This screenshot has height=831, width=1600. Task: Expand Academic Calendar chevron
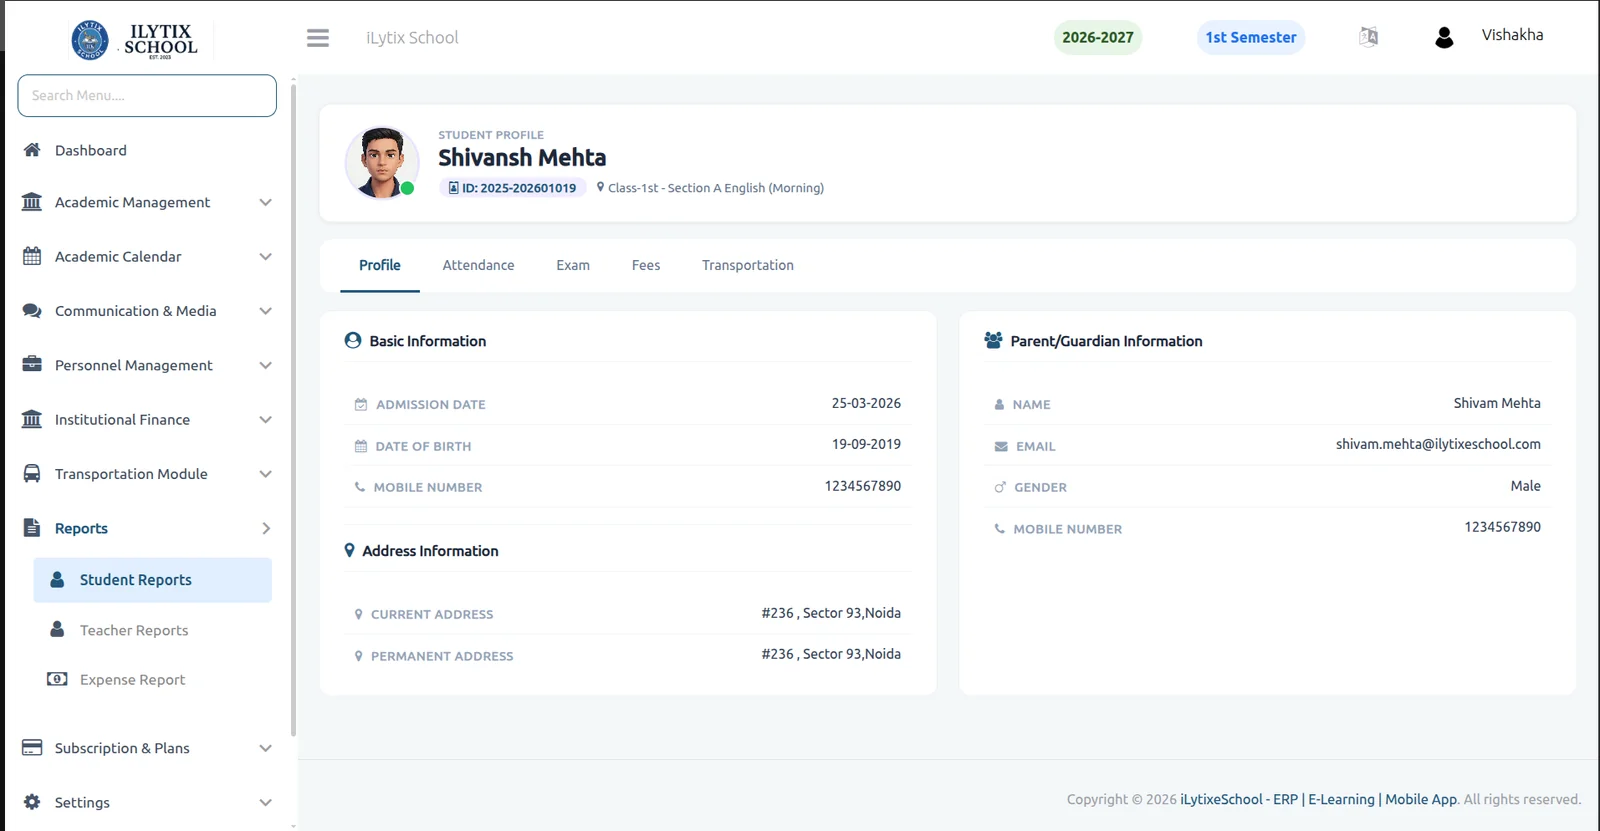pos(266,256)
